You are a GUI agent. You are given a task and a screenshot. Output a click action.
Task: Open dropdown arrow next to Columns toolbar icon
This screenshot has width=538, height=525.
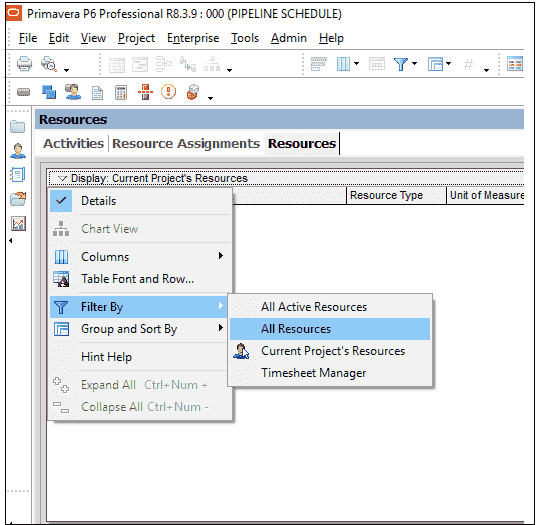(x=356, y=63)
